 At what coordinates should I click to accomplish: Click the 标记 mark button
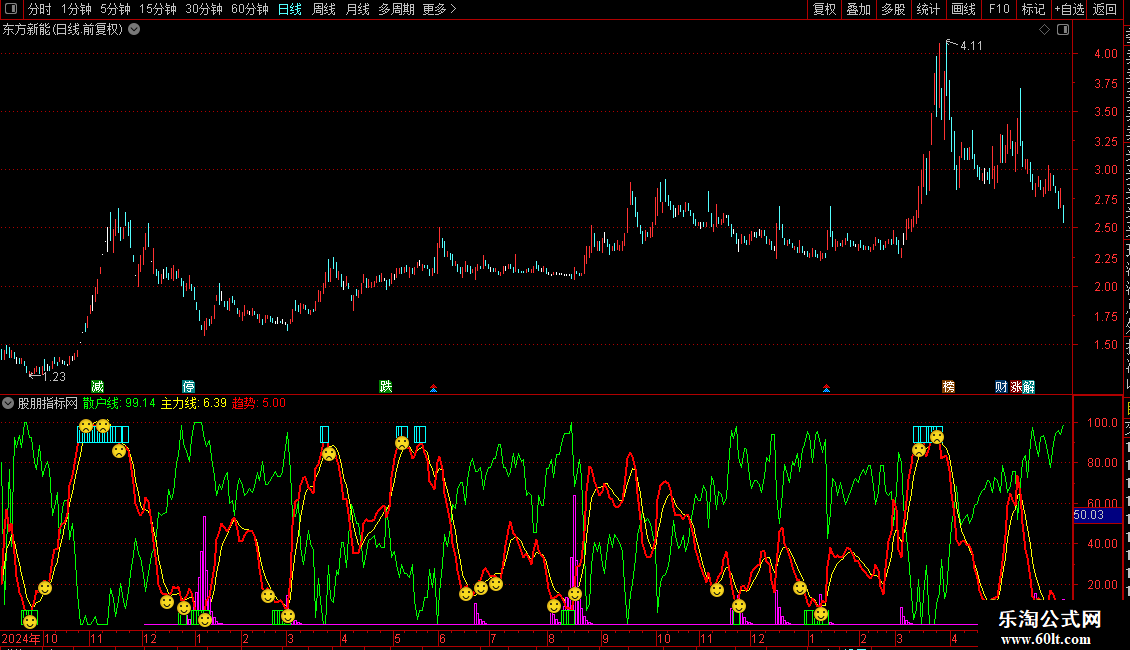click(1033, 9)
